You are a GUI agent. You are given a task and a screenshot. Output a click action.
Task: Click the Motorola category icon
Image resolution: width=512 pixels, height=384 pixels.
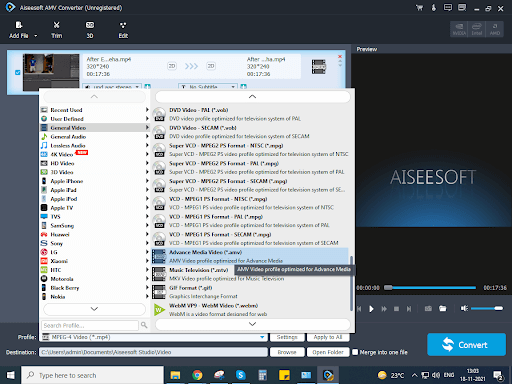tap(44, 279)
